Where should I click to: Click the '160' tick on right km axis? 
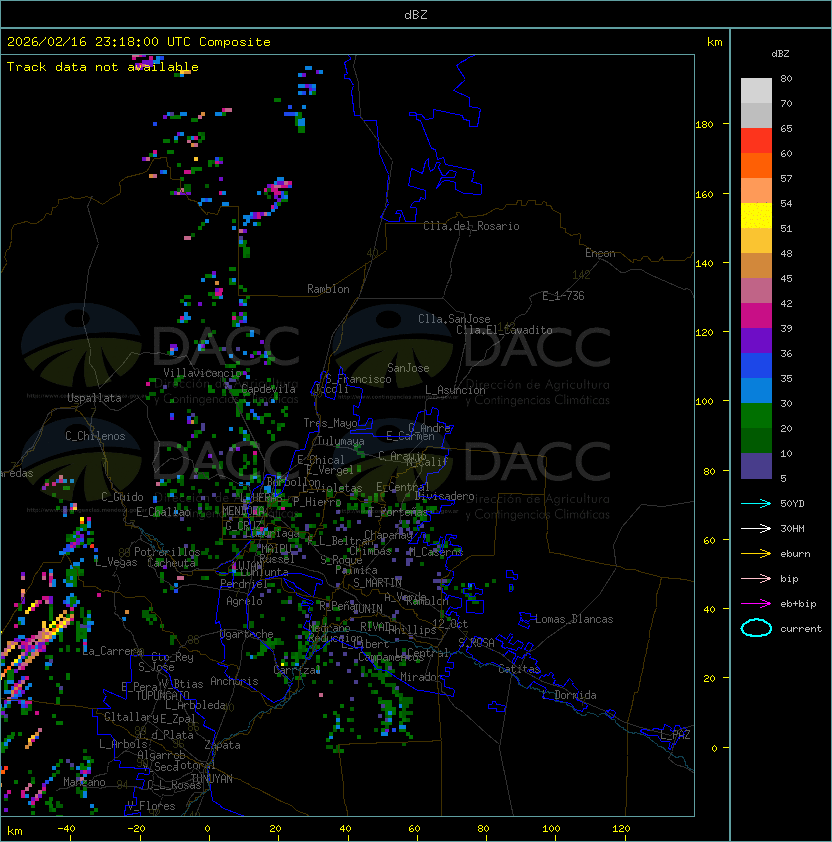[704, 194]
